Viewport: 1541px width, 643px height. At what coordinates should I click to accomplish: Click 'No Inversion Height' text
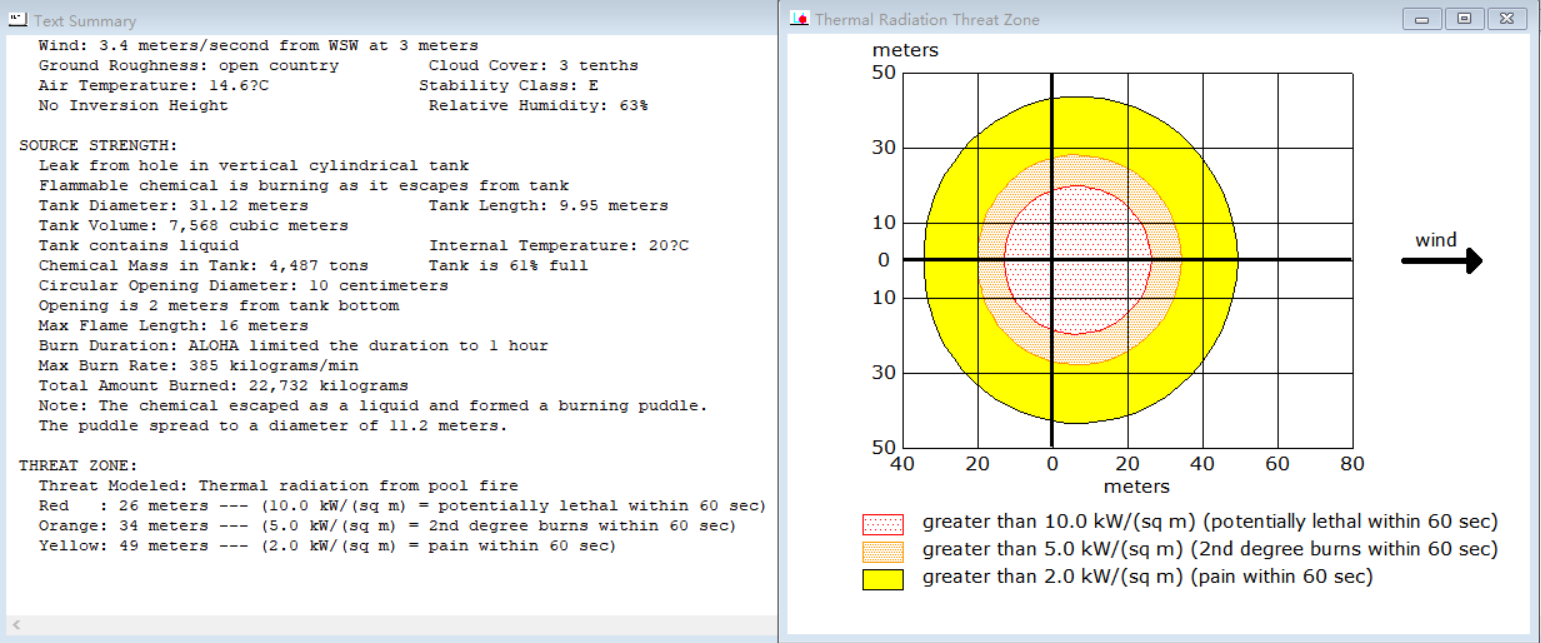[133, 106]
